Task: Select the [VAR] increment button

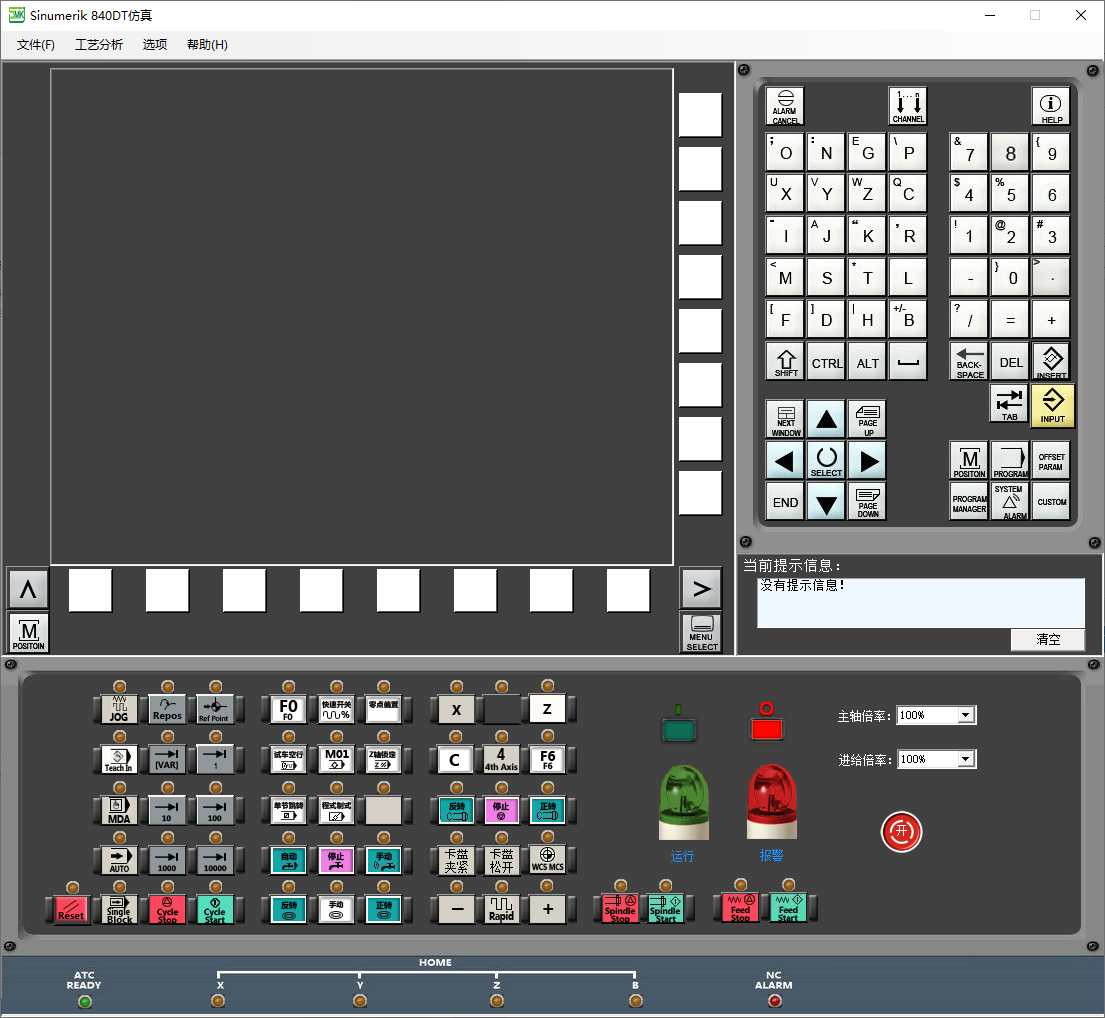Action: [x=167, y=759]
